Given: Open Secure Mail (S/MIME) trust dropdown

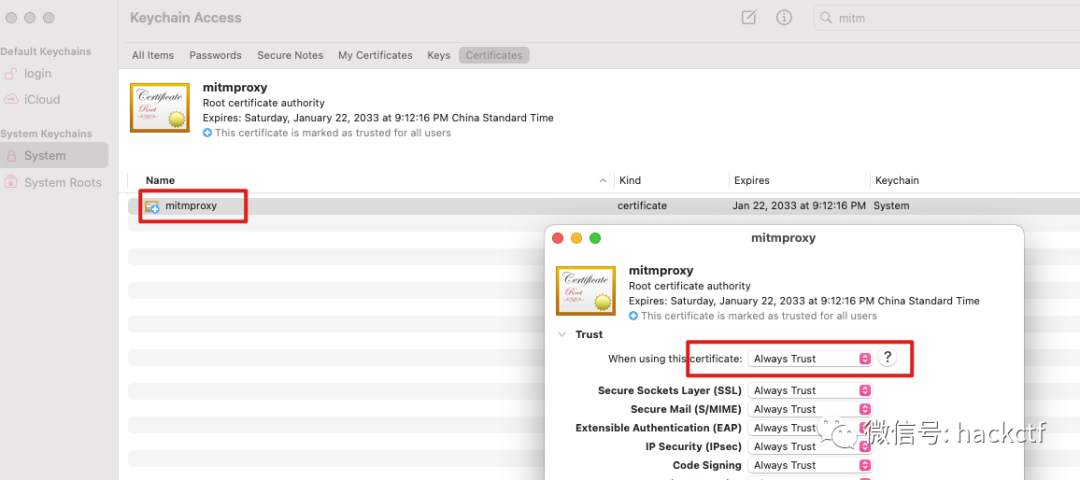Looking at the screenshot, I should click(x=810, y=409).
